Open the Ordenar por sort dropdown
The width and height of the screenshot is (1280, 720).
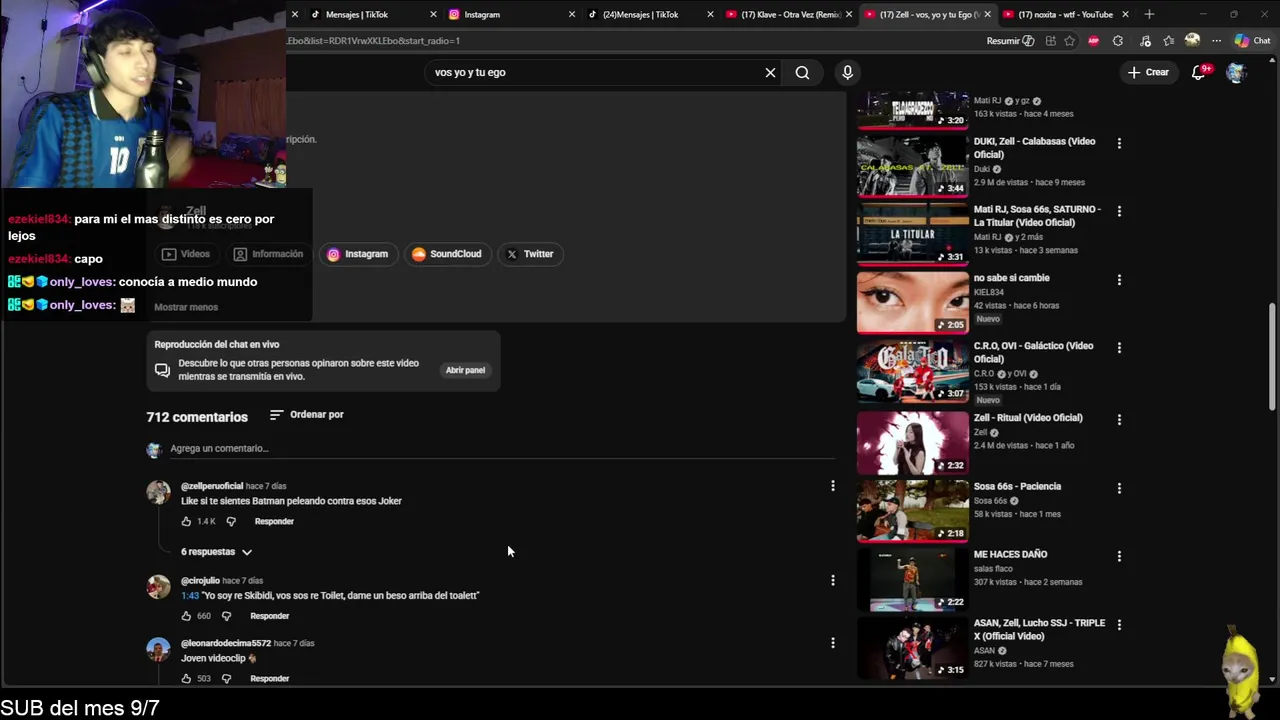point(307,414)
